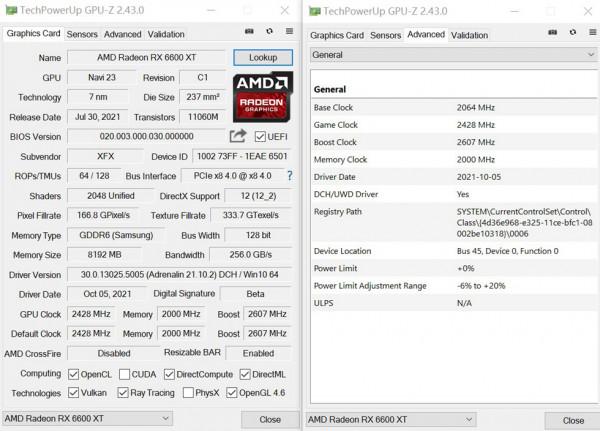Viewport: 600px width, 431px height.
Task: Click the Shaders 2048 Unified field
Action: [x=111, y=196]
